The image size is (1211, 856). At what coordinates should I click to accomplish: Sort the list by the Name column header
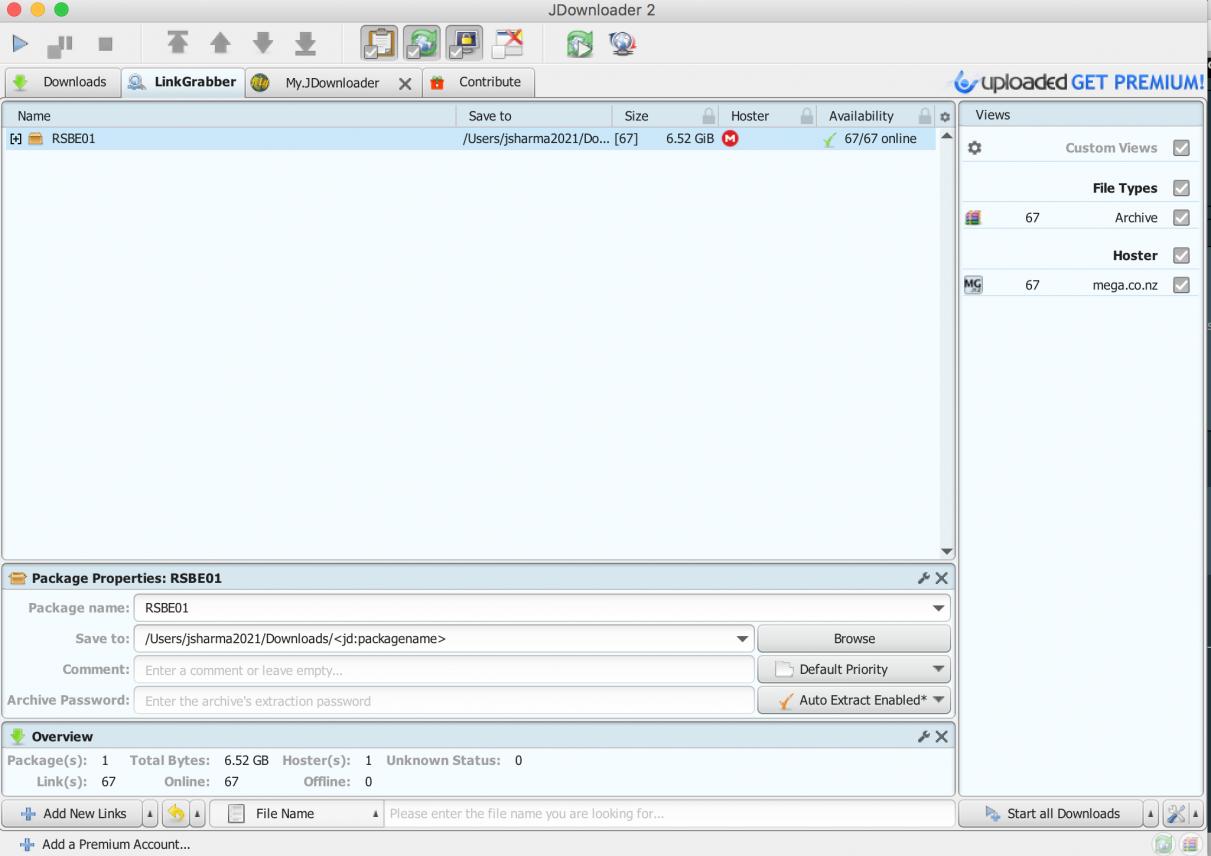click(228, 116)
